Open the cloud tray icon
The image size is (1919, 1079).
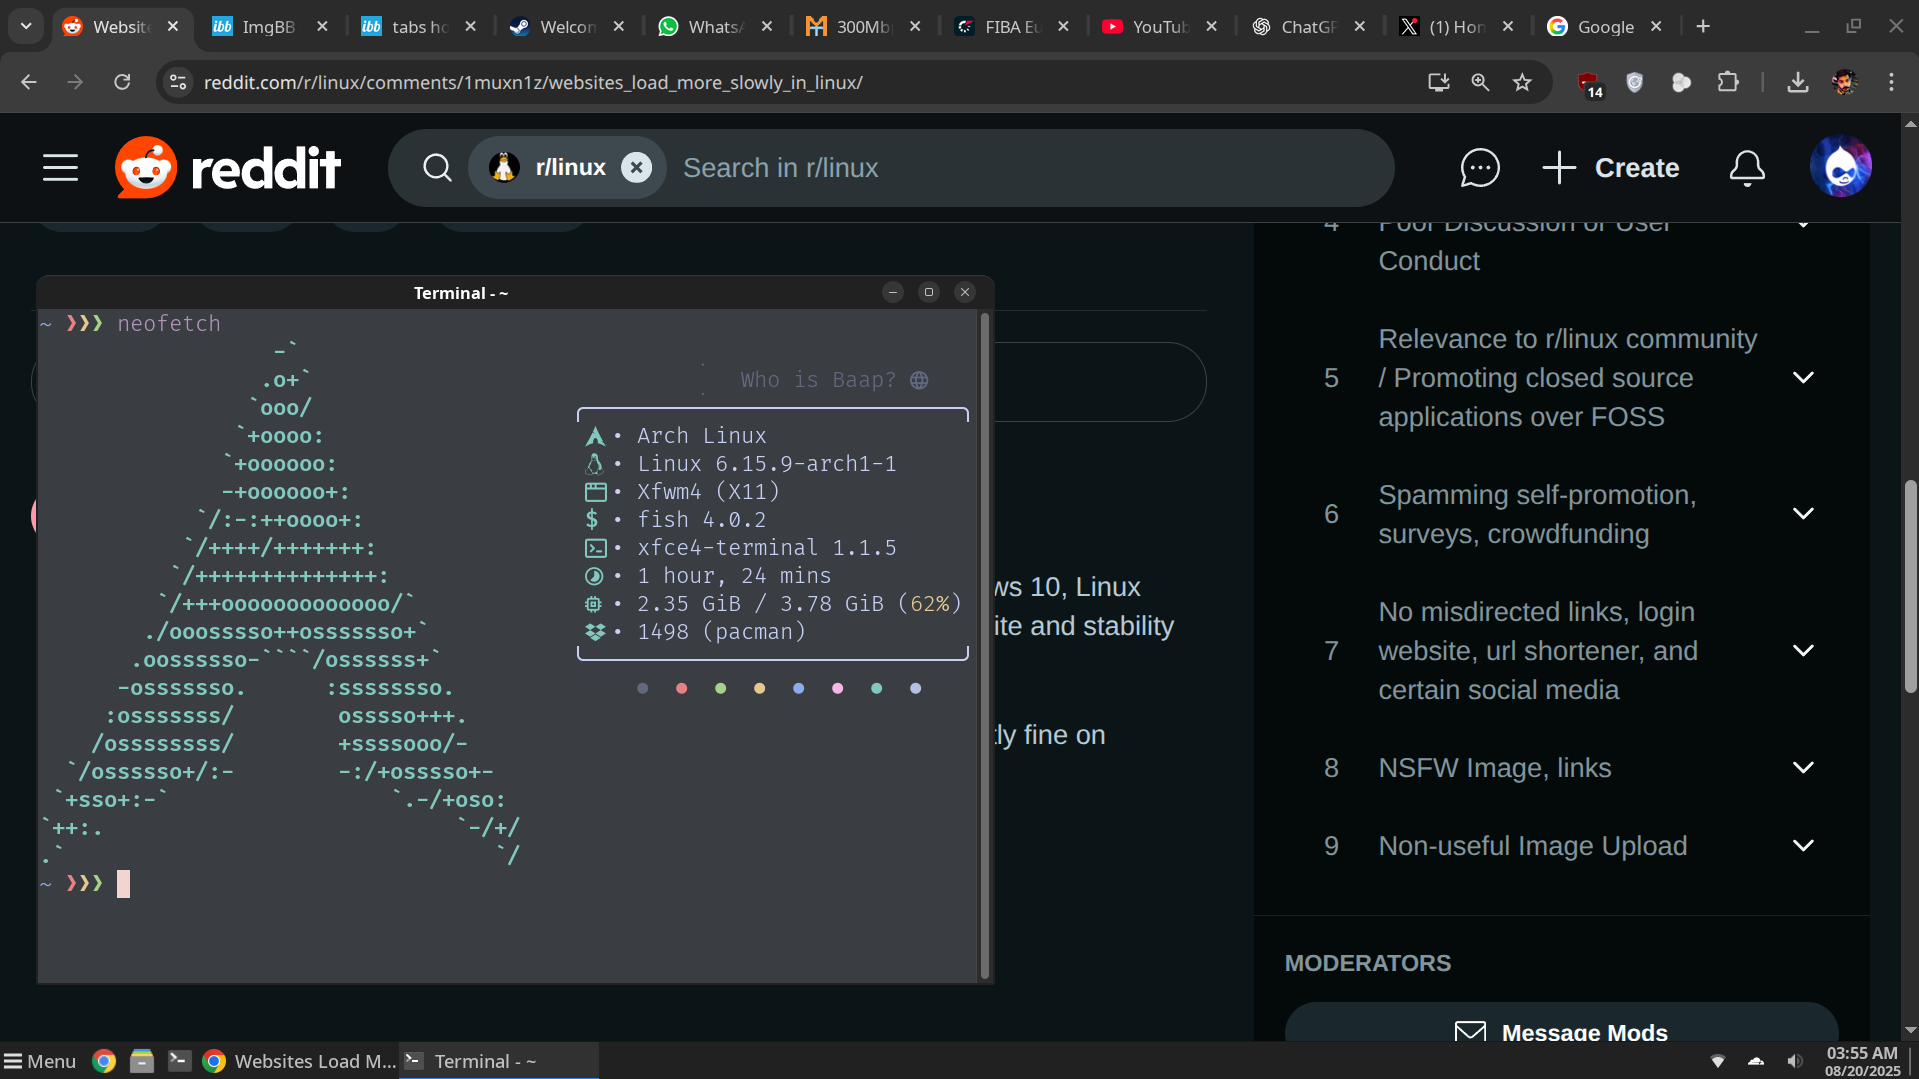1756,1061
